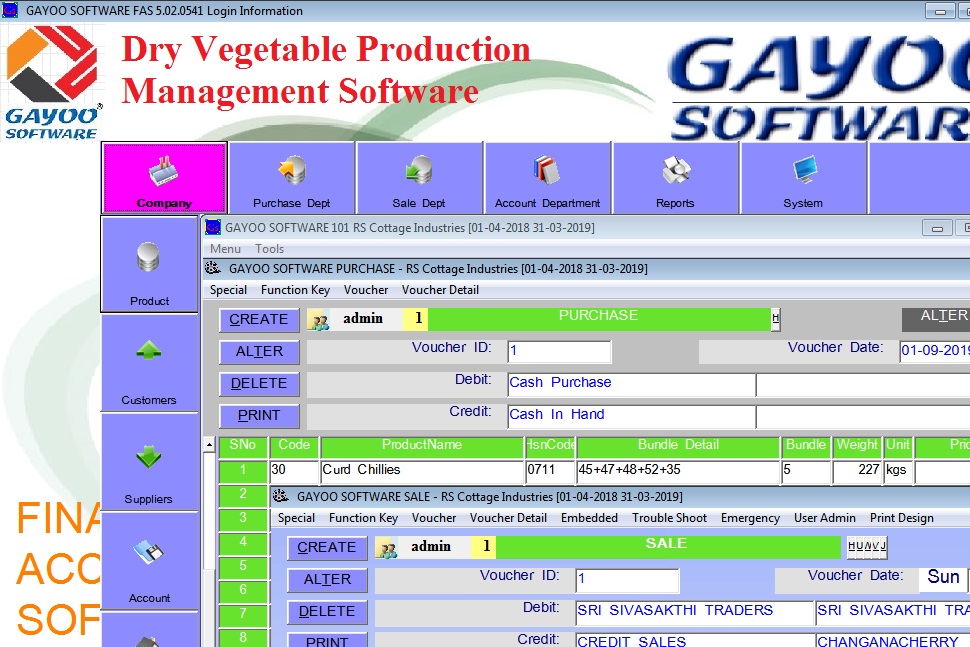Click the Debit field showing Cash Purchase
This screenshot has height=647, width=970.
click(632, 384)
